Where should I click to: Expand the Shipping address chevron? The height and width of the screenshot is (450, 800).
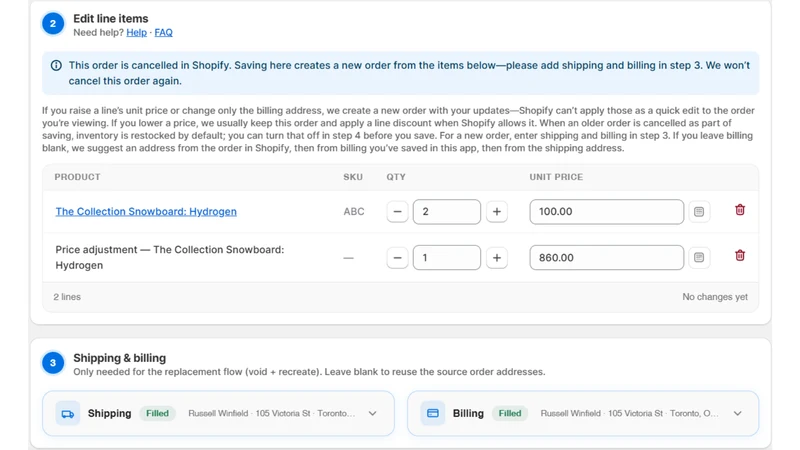click(372, 413)
